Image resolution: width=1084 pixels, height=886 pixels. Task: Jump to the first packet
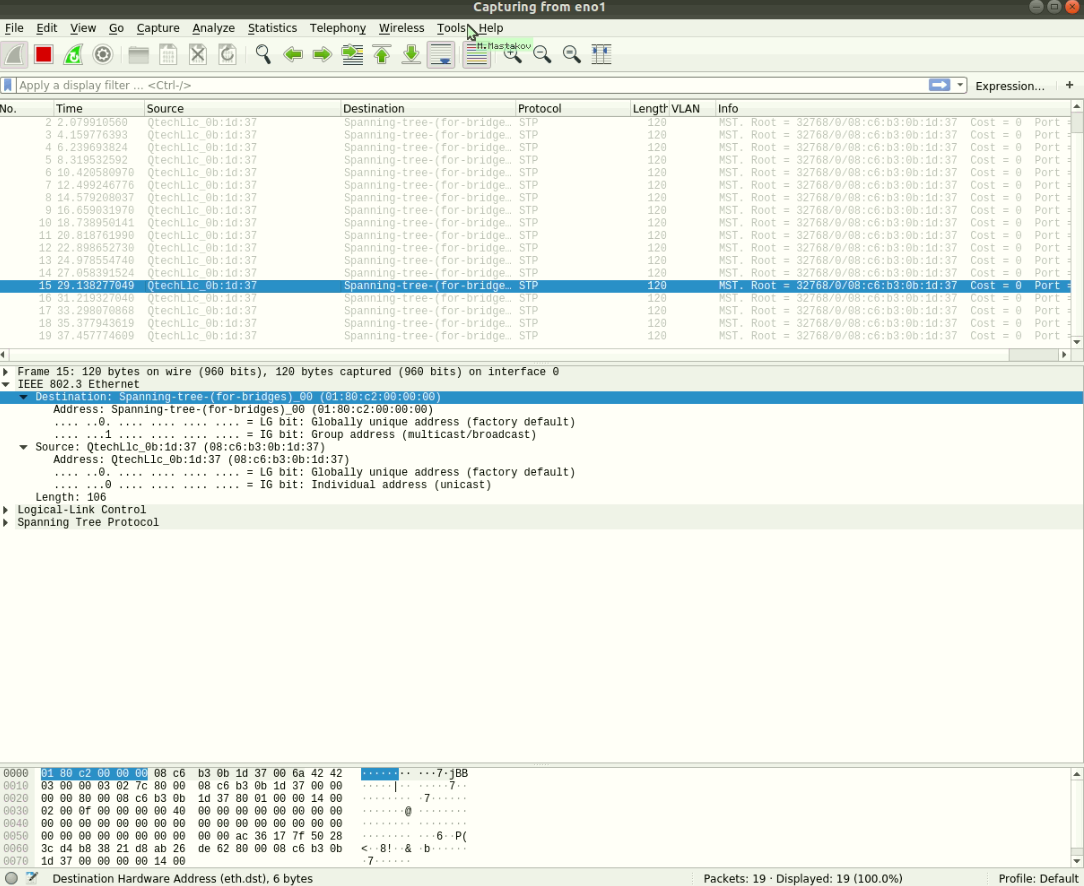click(x=382, y=54)
